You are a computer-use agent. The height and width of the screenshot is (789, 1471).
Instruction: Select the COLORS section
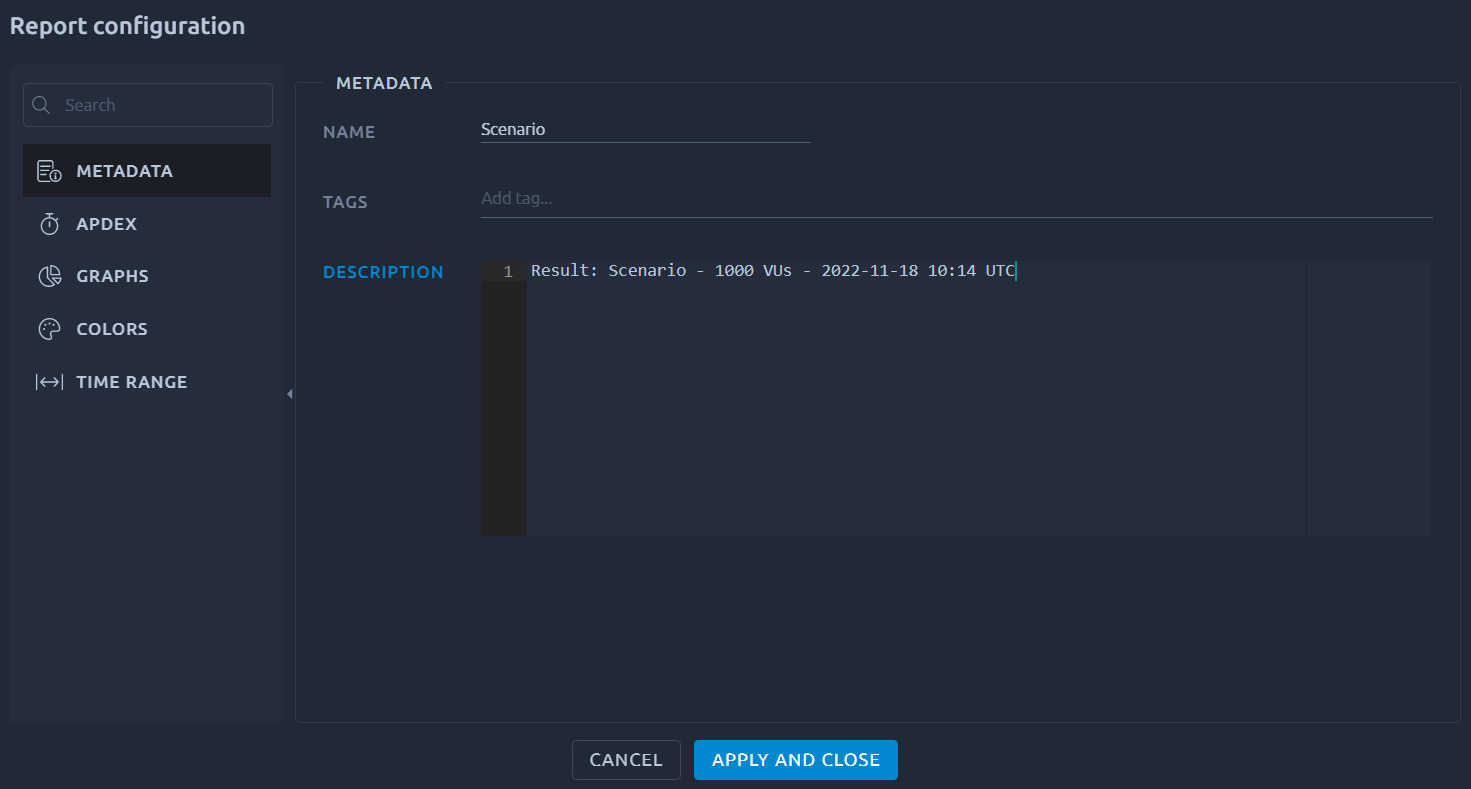pyautogui.click(x=147, y=329)
